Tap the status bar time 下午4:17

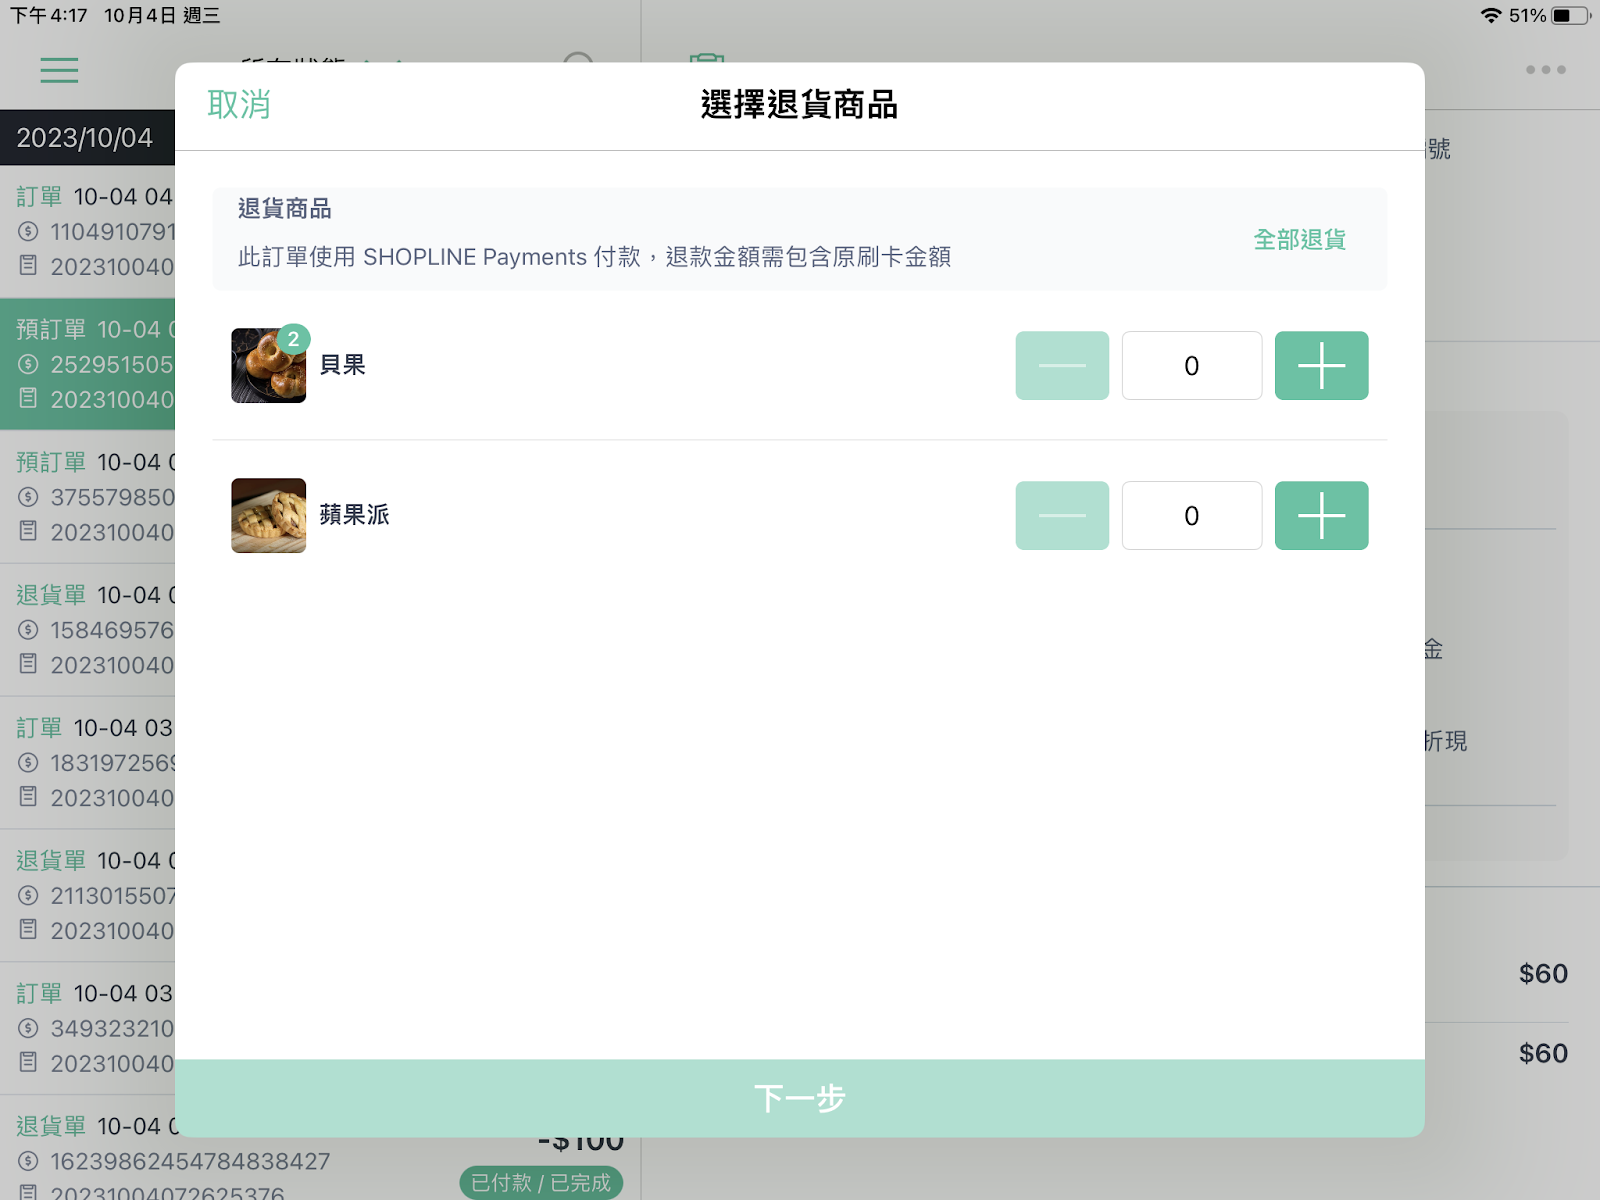coord(49,16)
